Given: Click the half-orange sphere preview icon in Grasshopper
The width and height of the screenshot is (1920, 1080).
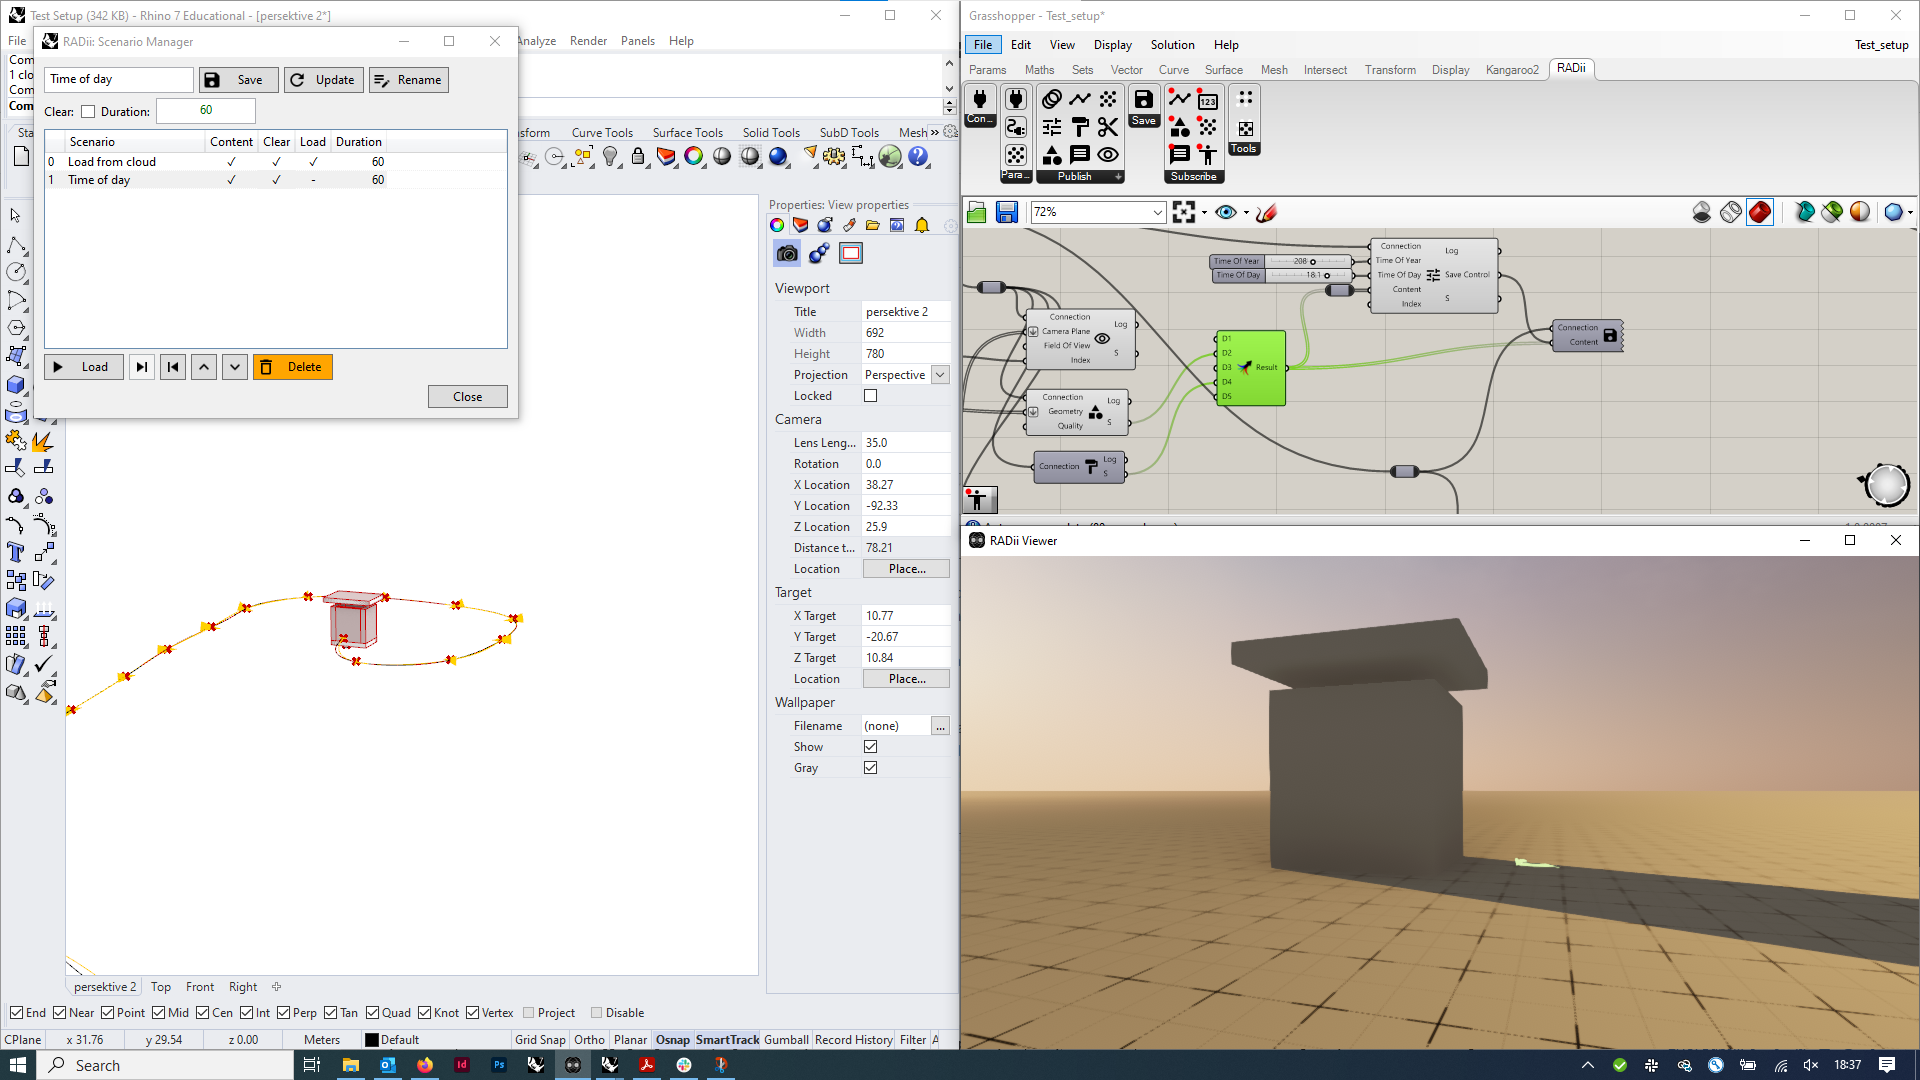Looking at the screenshot, I should coord(1860,212).
